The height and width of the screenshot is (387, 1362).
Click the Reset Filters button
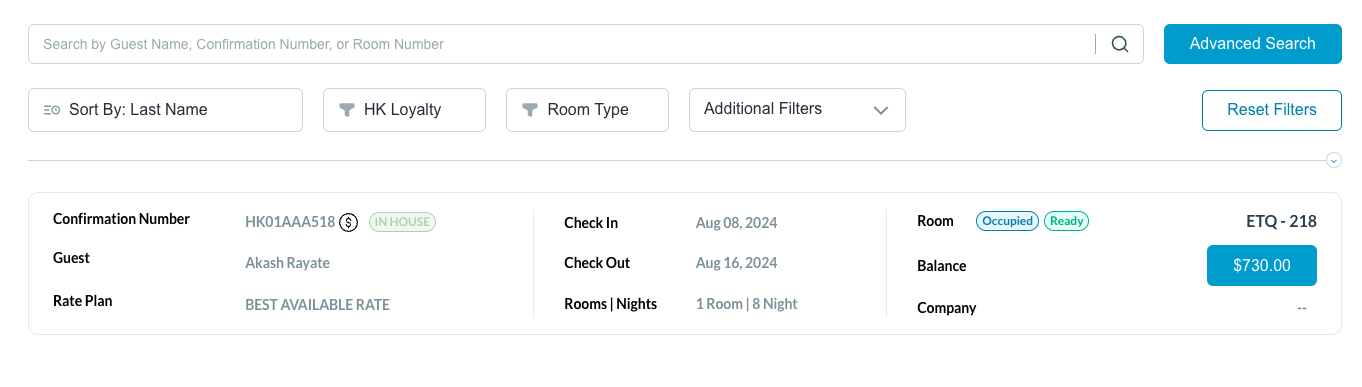coord(1271,110)
